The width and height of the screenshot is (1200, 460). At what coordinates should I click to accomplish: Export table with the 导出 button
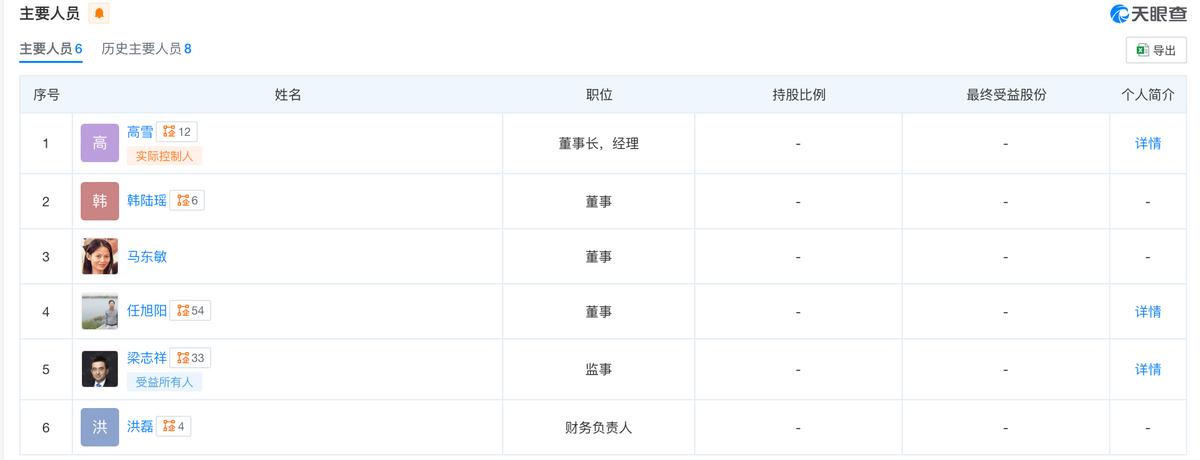click(1155, 50)
